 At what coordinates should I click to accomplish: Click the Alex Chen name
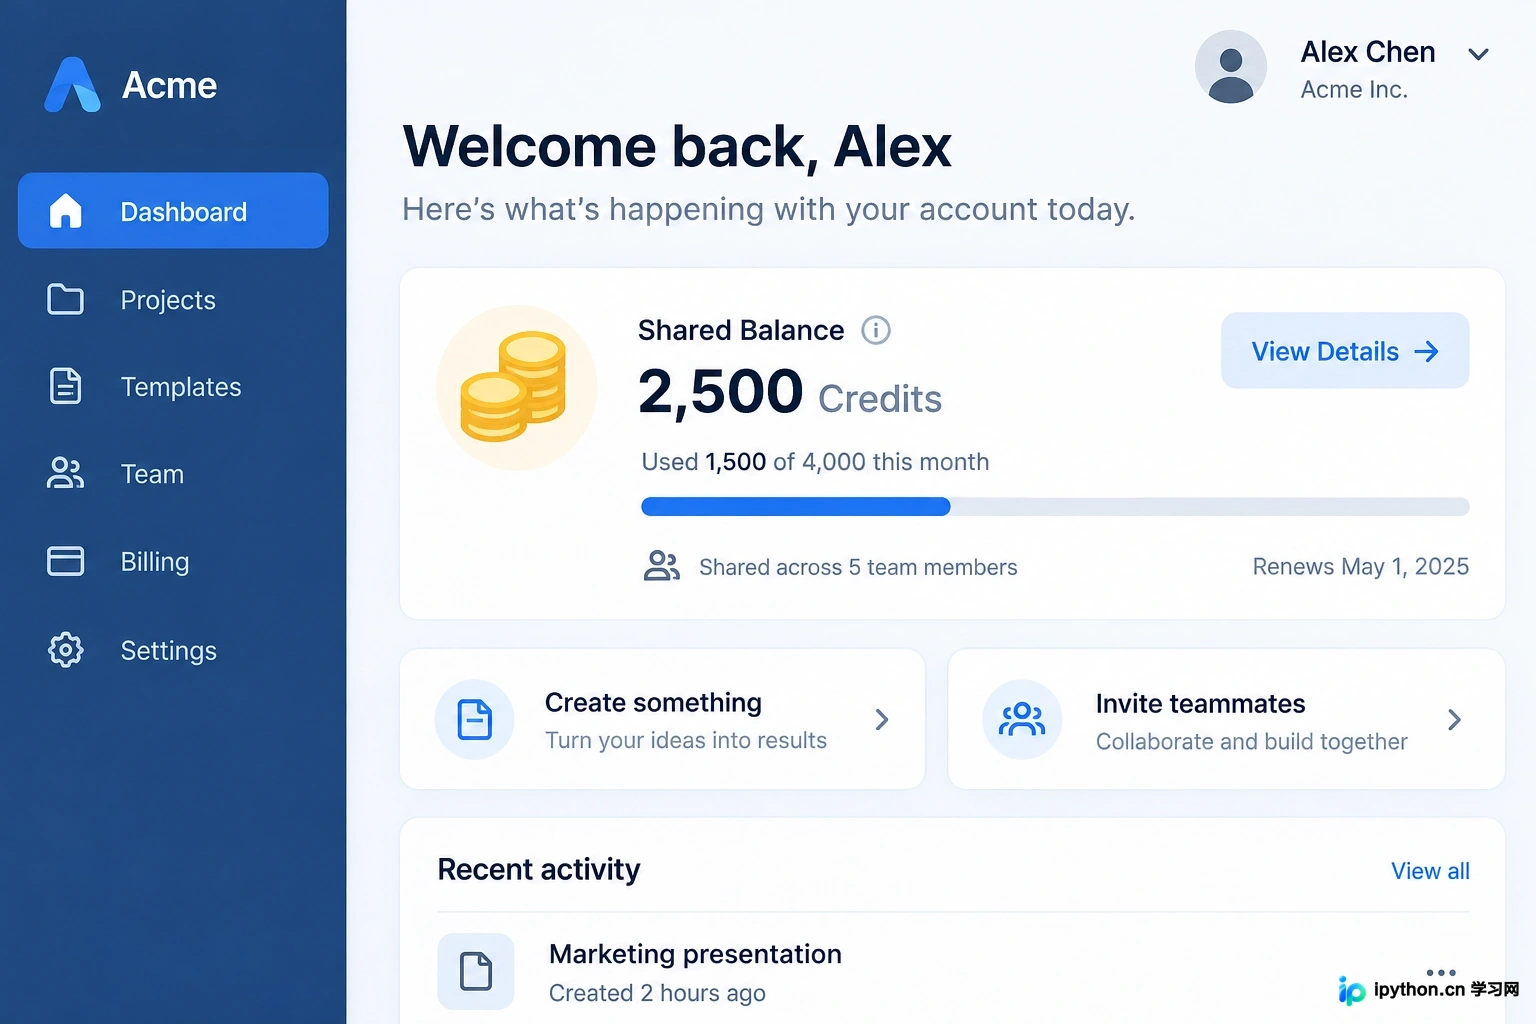[1368, 52]
